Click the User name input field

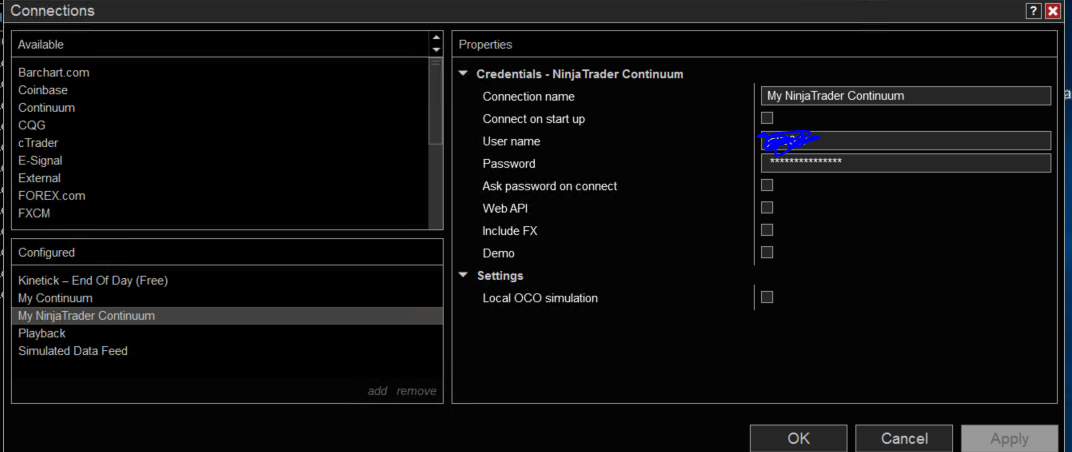[906, 141]
